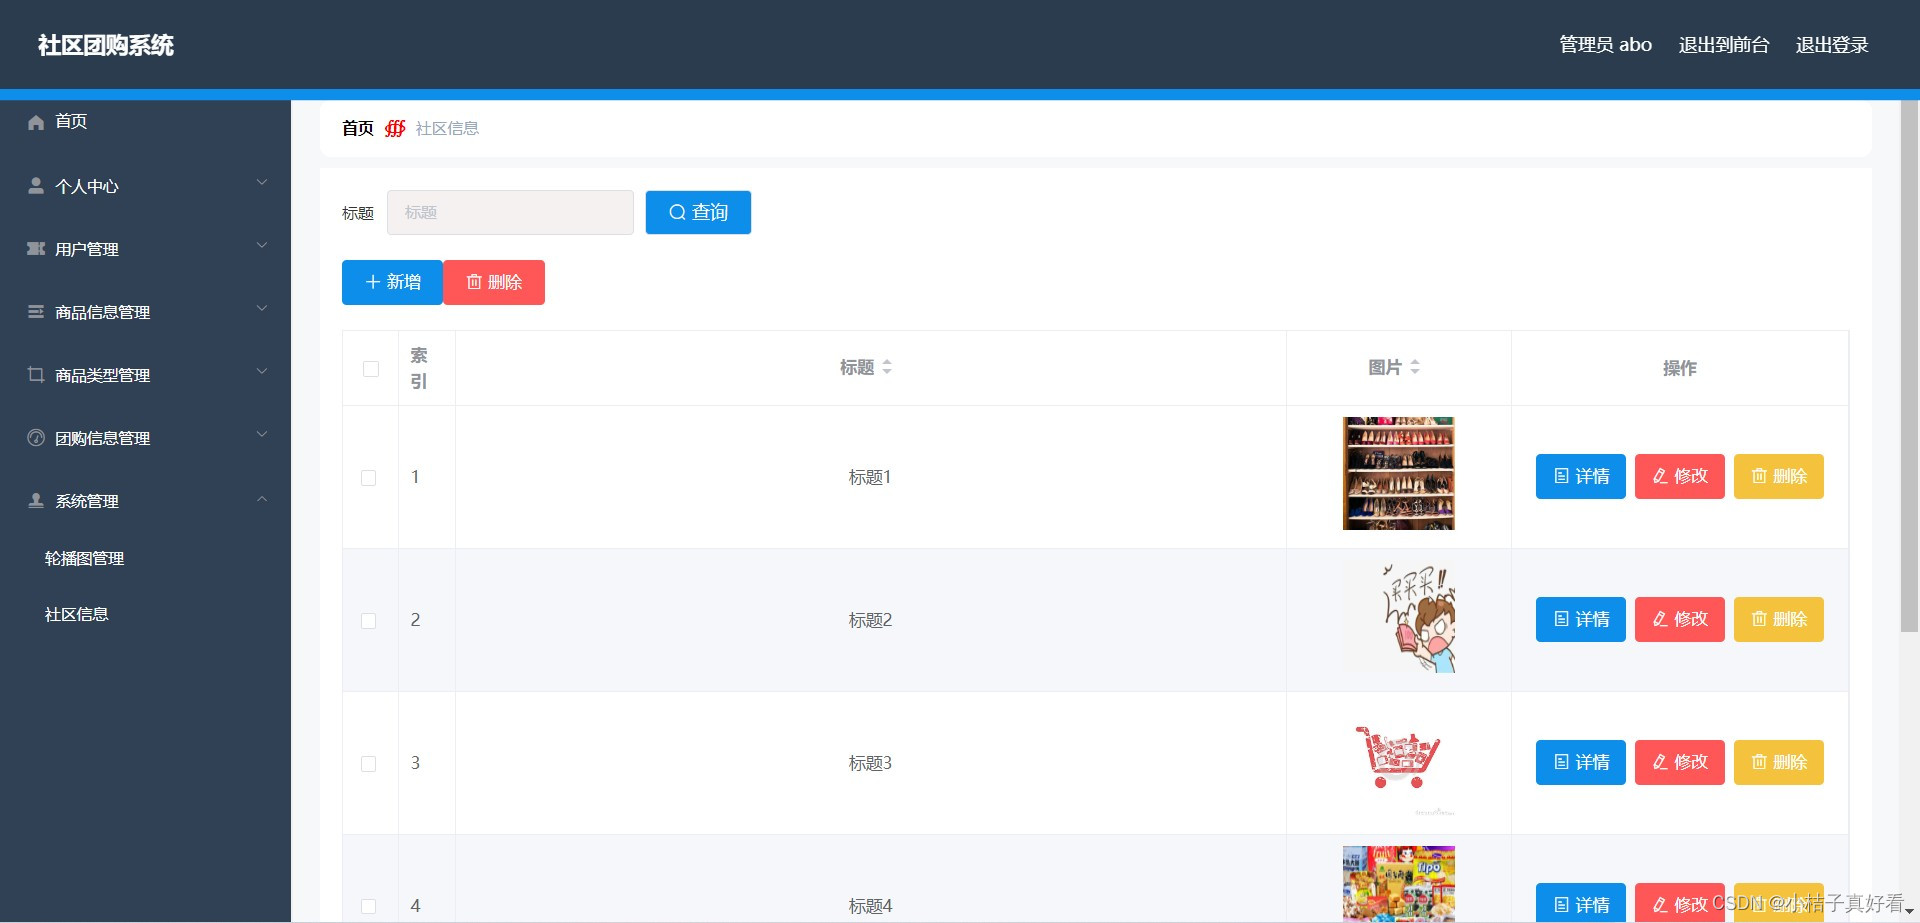Viewport: 1920px width, 923px height.
Task: Click the 社区信息 breadcrumb text
Action: pyautogui.click(x=447, y=128)
